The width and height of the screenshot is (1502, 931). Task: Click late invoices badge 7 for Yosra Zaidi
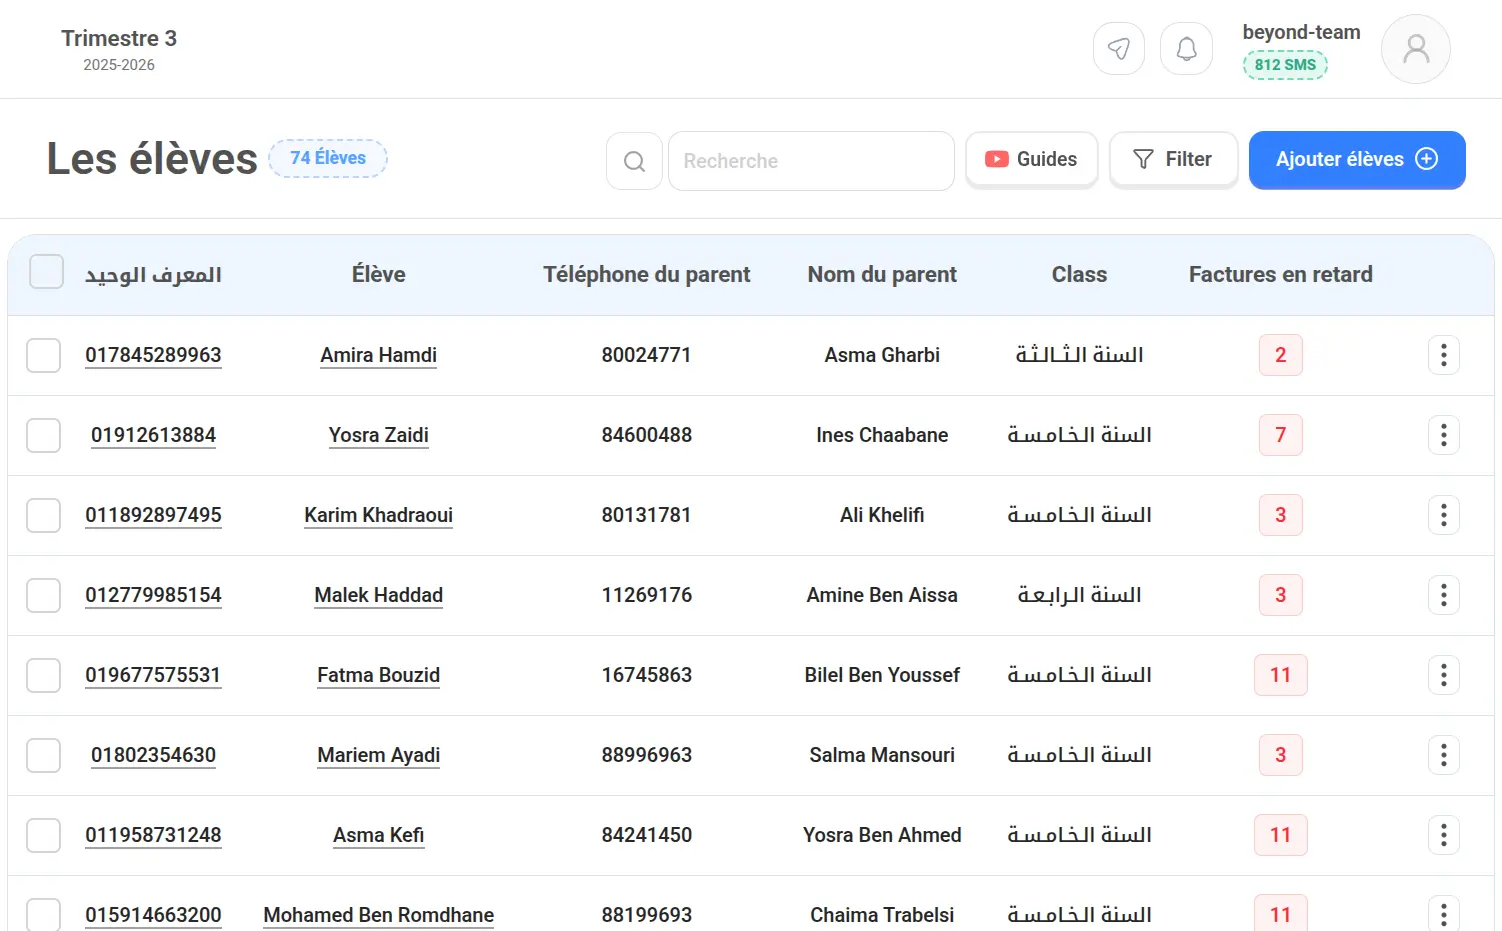1280,435
